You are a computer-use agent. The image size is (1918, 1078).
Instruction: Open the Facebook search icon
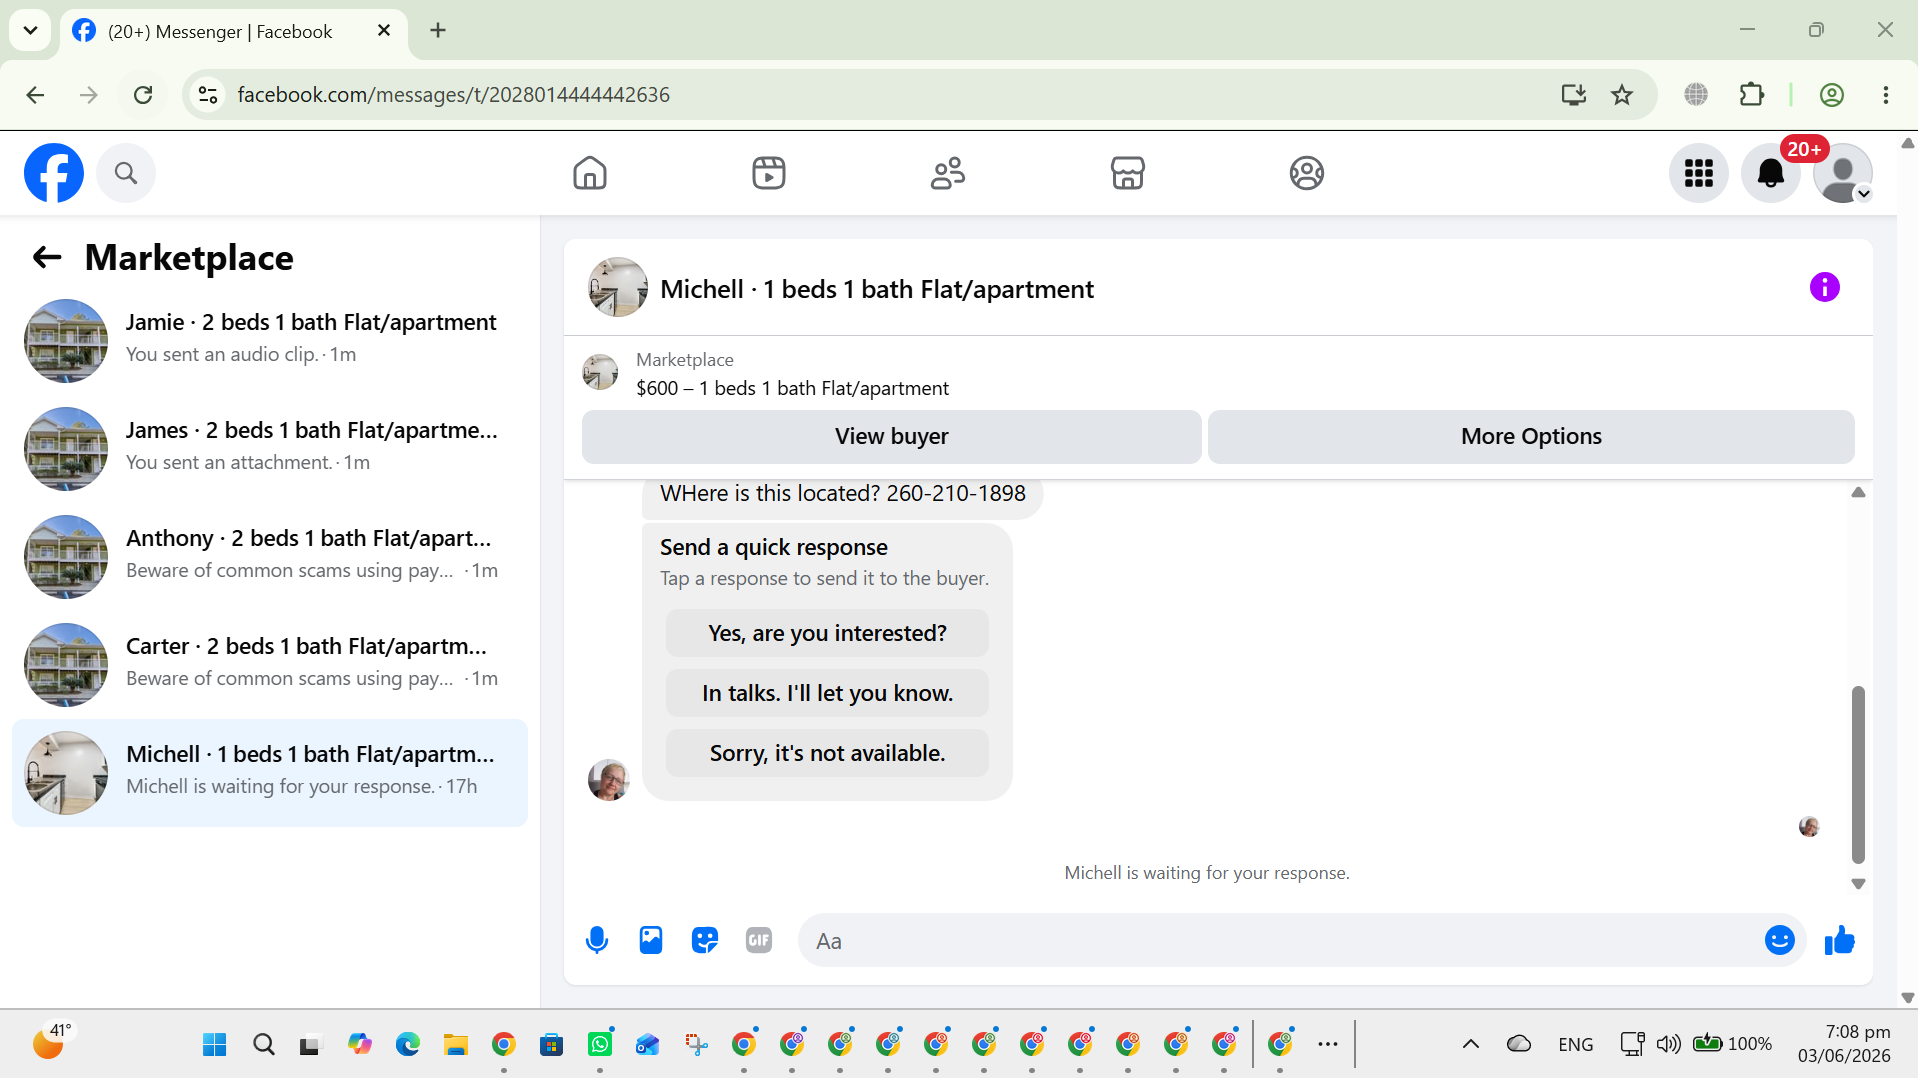coord(126,173)
